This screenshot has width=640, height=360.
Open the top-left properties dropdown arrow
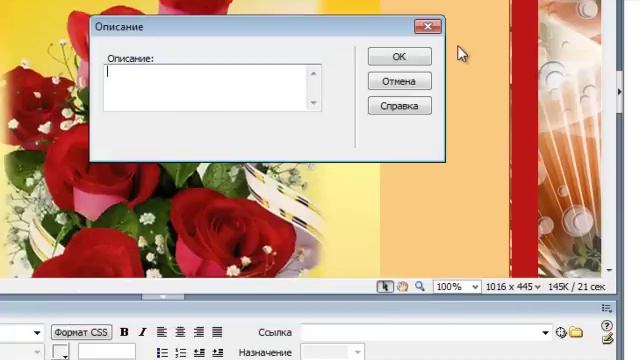(37, 333)
